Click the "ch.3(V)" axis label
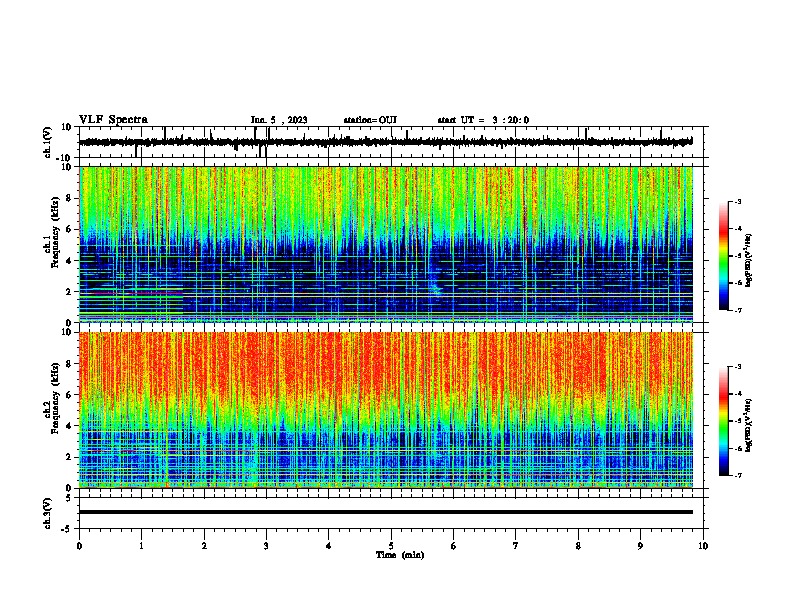This screenshot has height=612, width=792. point(48,514)
